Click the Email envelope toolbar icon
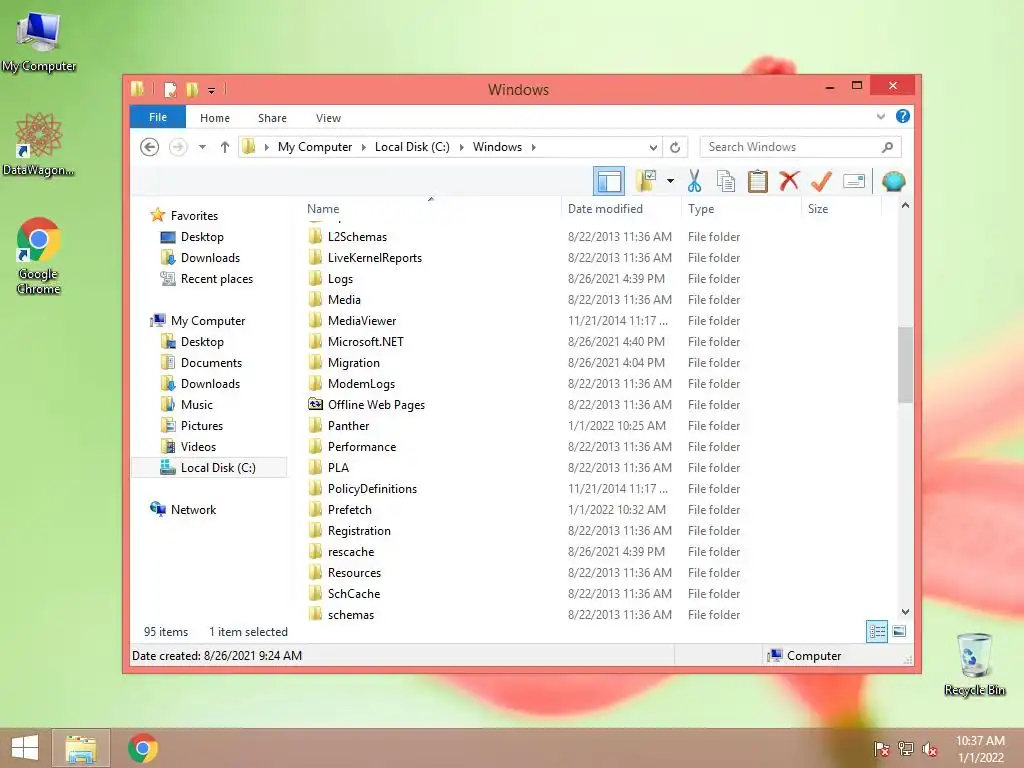1024x768 pixels. [x=854, y=181]
